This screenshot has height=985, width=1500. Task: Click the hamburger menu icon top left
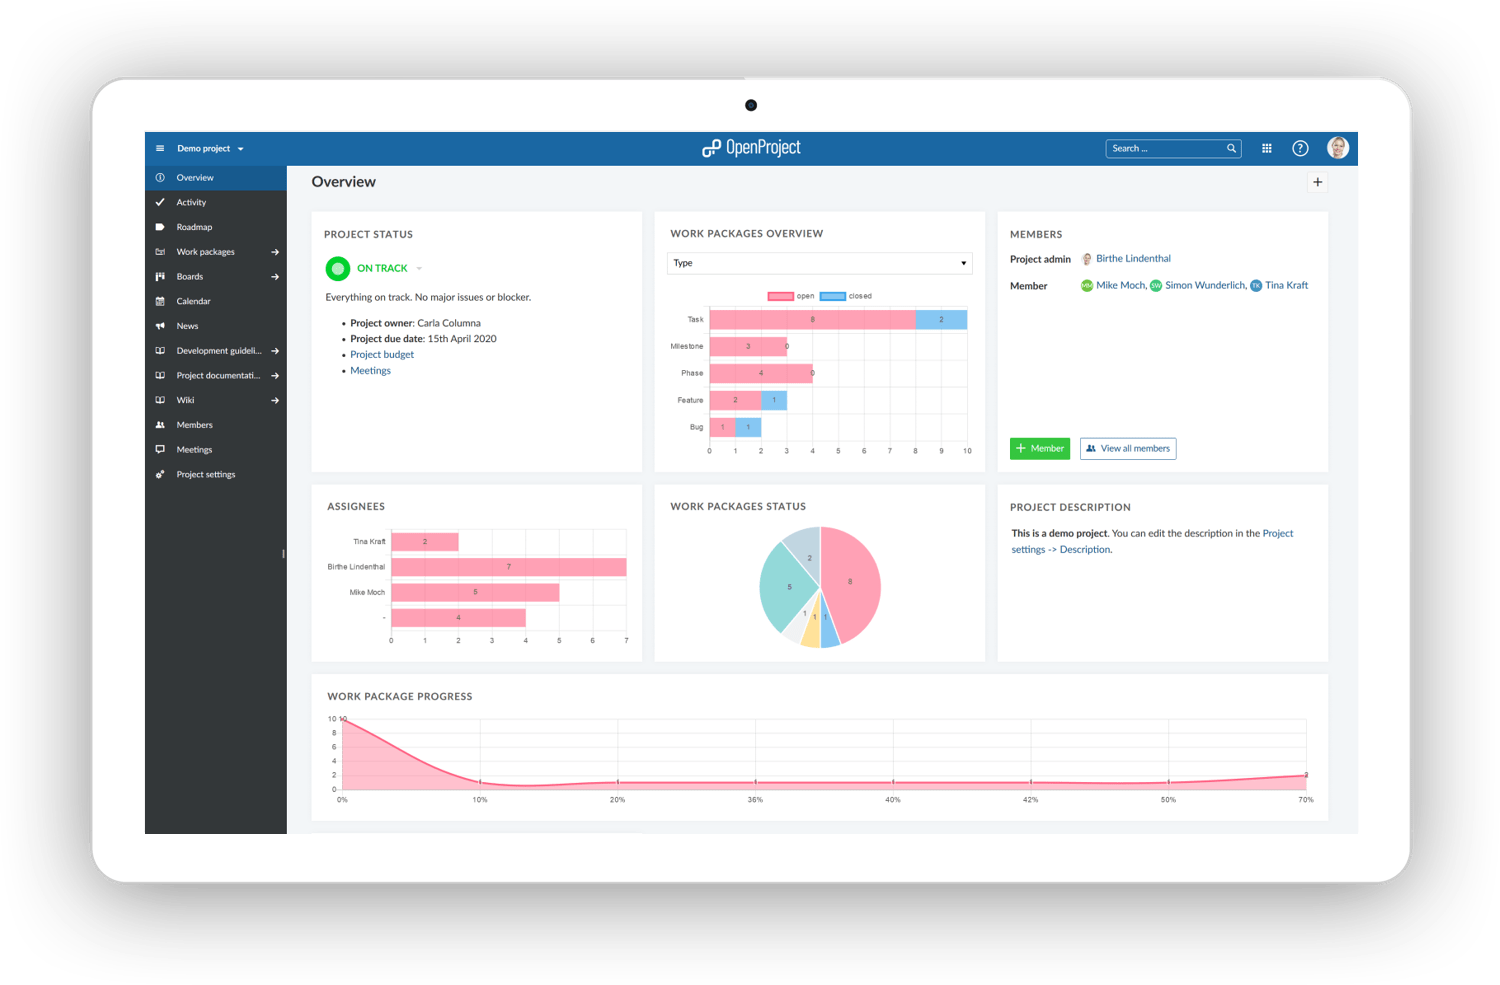(160, 147)
